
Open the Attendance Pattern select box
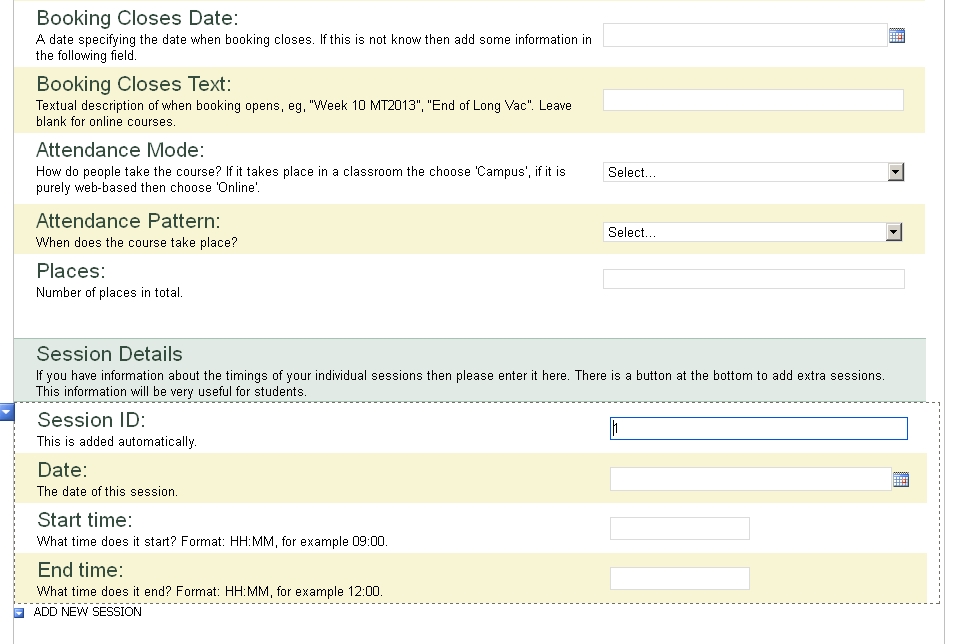tap(753, 232)
